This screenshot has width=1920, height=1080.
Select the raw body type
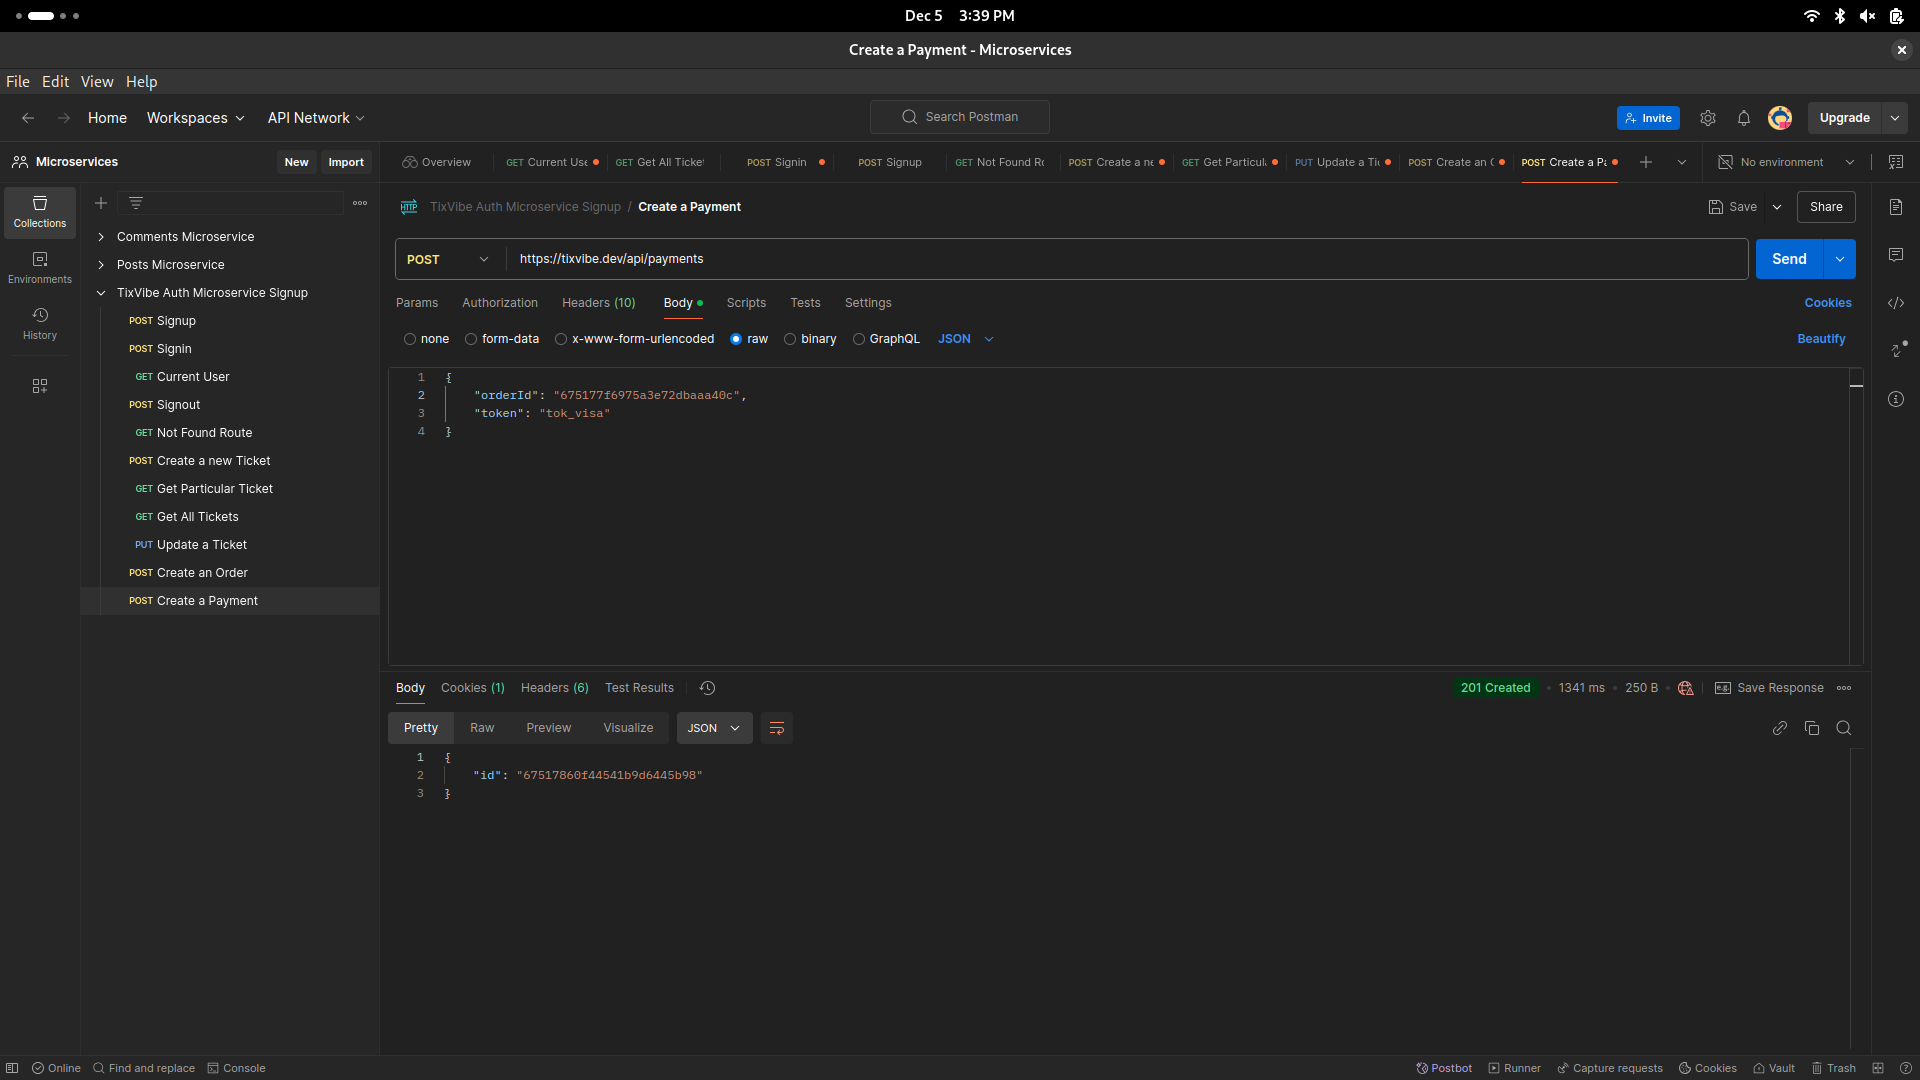[x=736, y=339]
